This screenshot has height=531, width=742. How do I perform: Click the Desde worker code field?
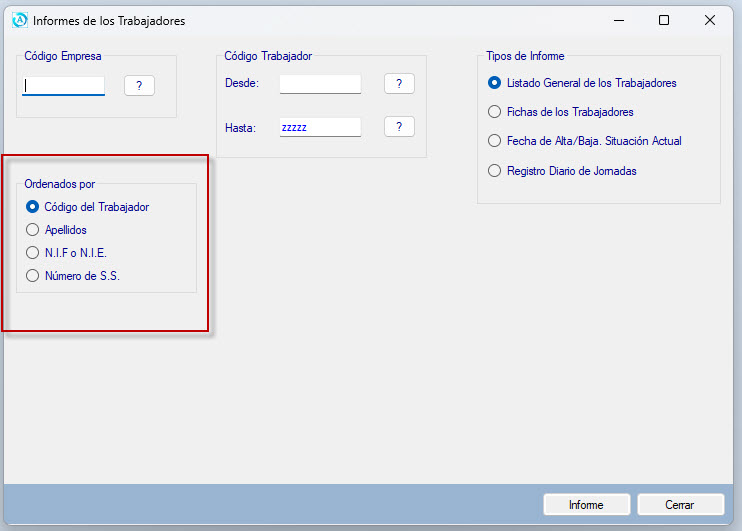click(x=320, y=84)
